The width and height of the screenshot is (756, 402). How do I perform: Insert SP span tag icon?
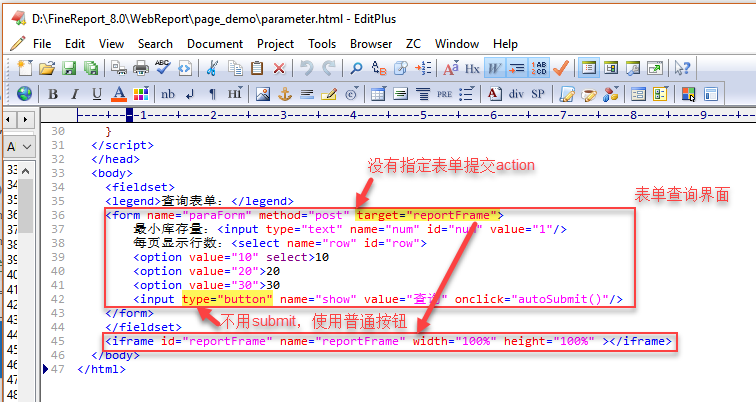(x=538, y=94)
